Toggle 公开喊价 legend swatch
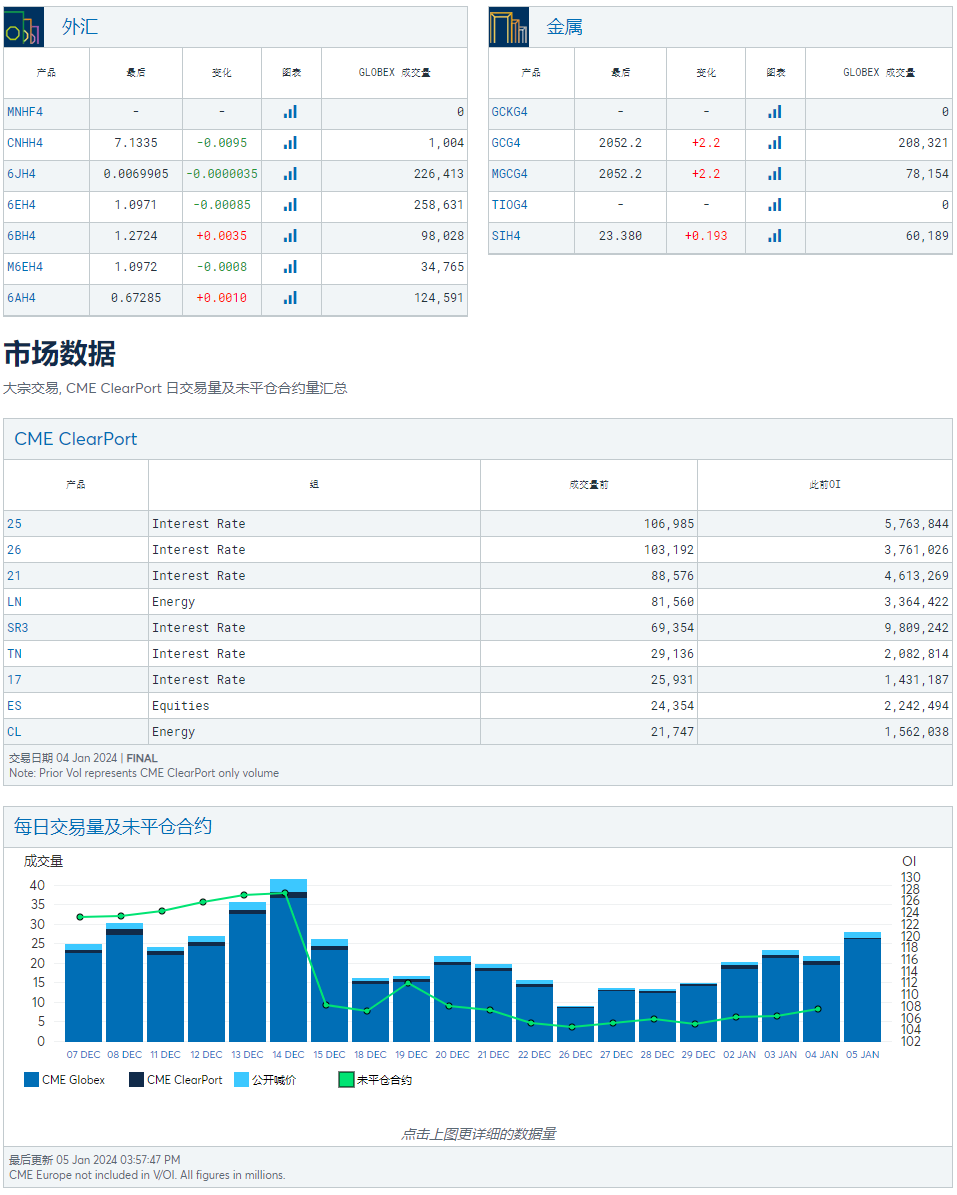The height and width of the screenshot is (1195, 957). click(242, 1080)
